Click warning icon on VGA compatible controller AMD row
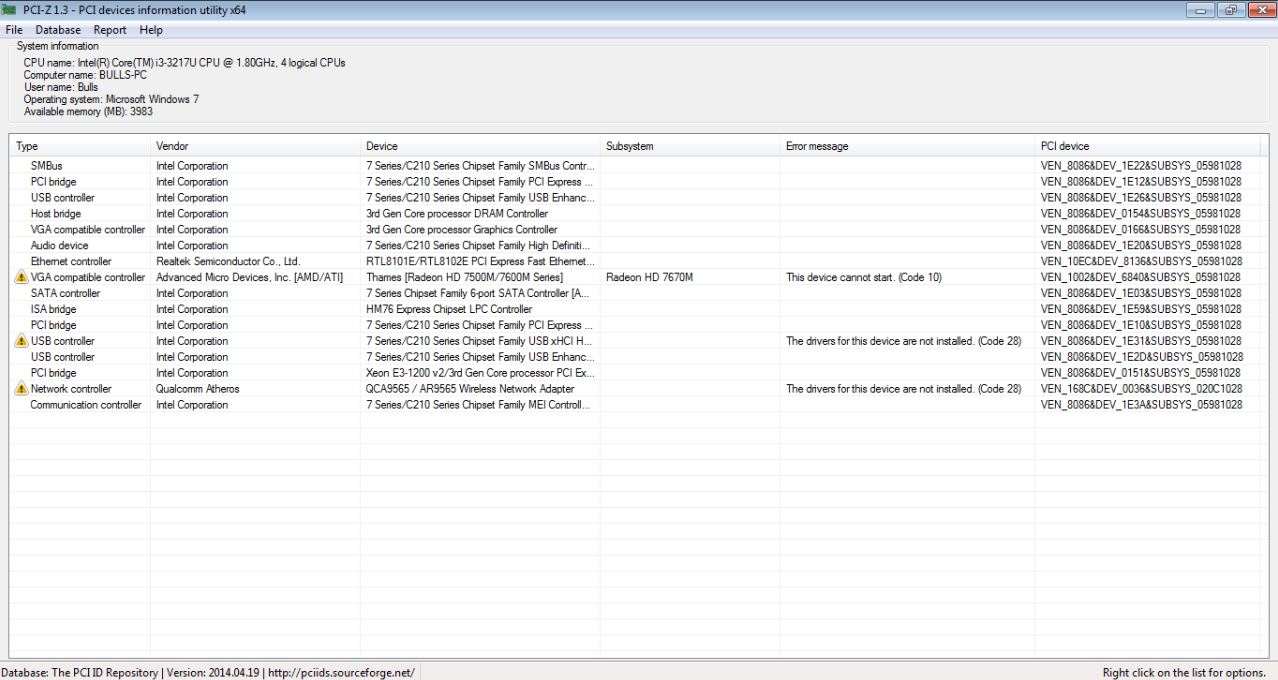The image size is (1278, 680). click(x=21, y=277)
